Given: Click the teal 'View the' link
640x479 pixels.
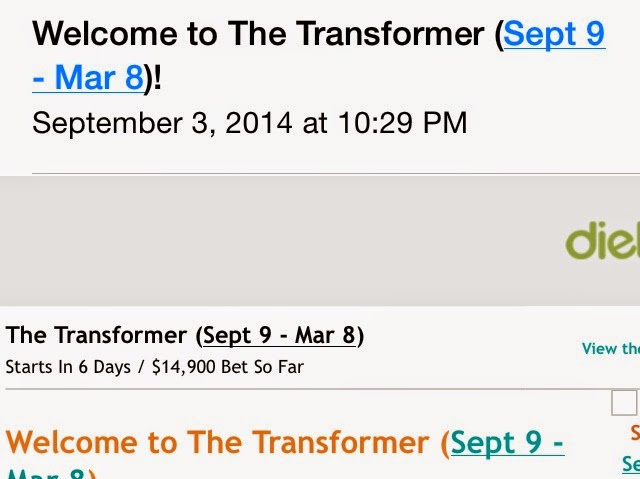Looking at the screenshot, I should click(x=611, y=349).
